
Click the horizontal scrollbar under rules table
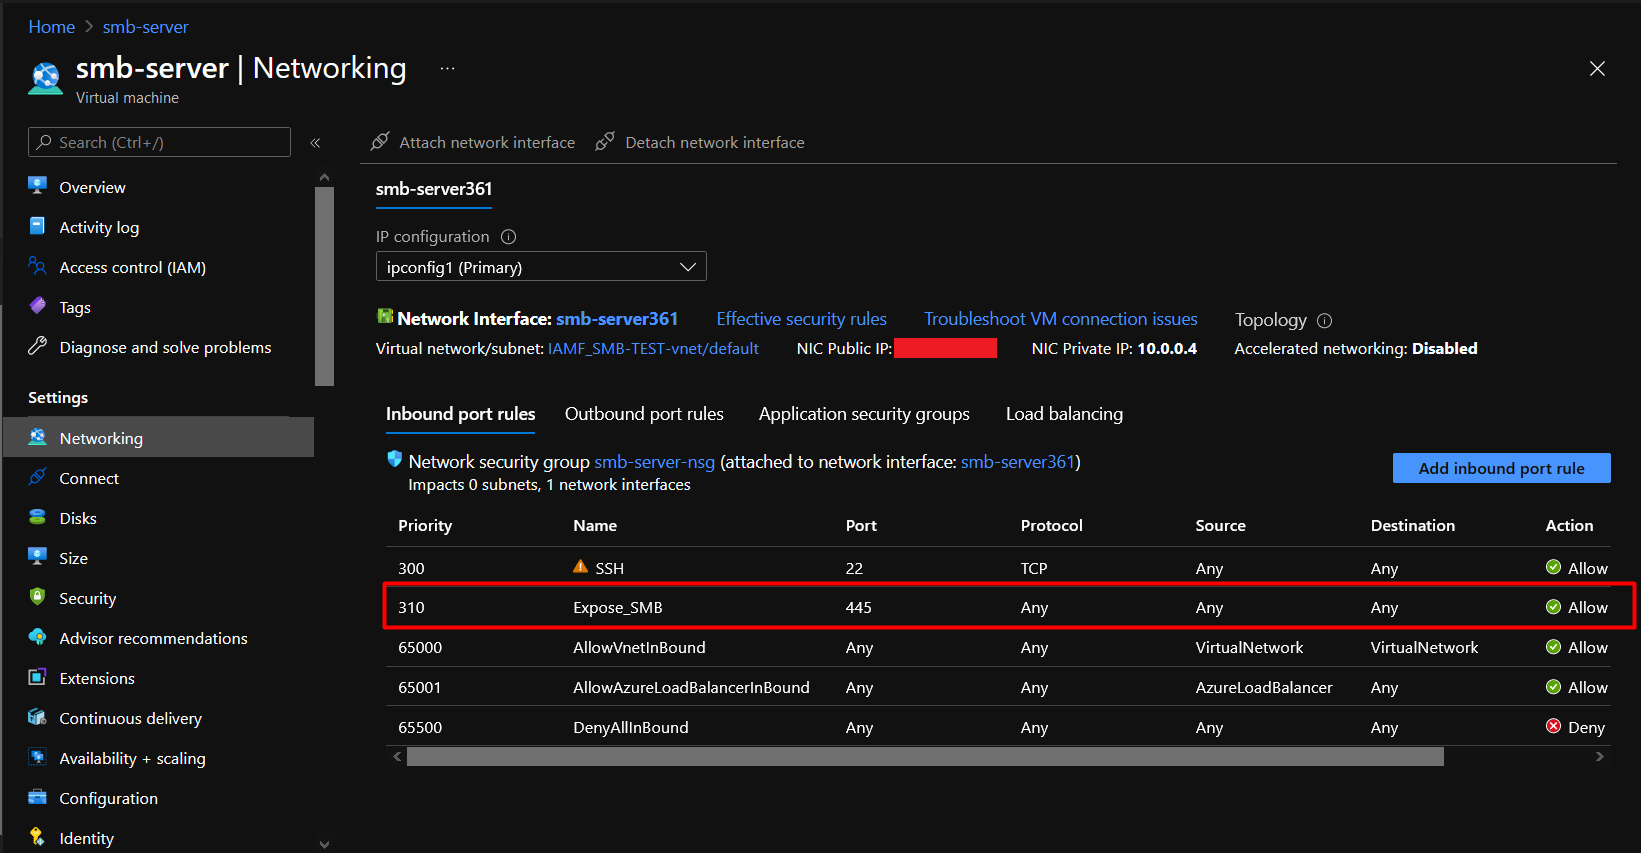(925, 757)
